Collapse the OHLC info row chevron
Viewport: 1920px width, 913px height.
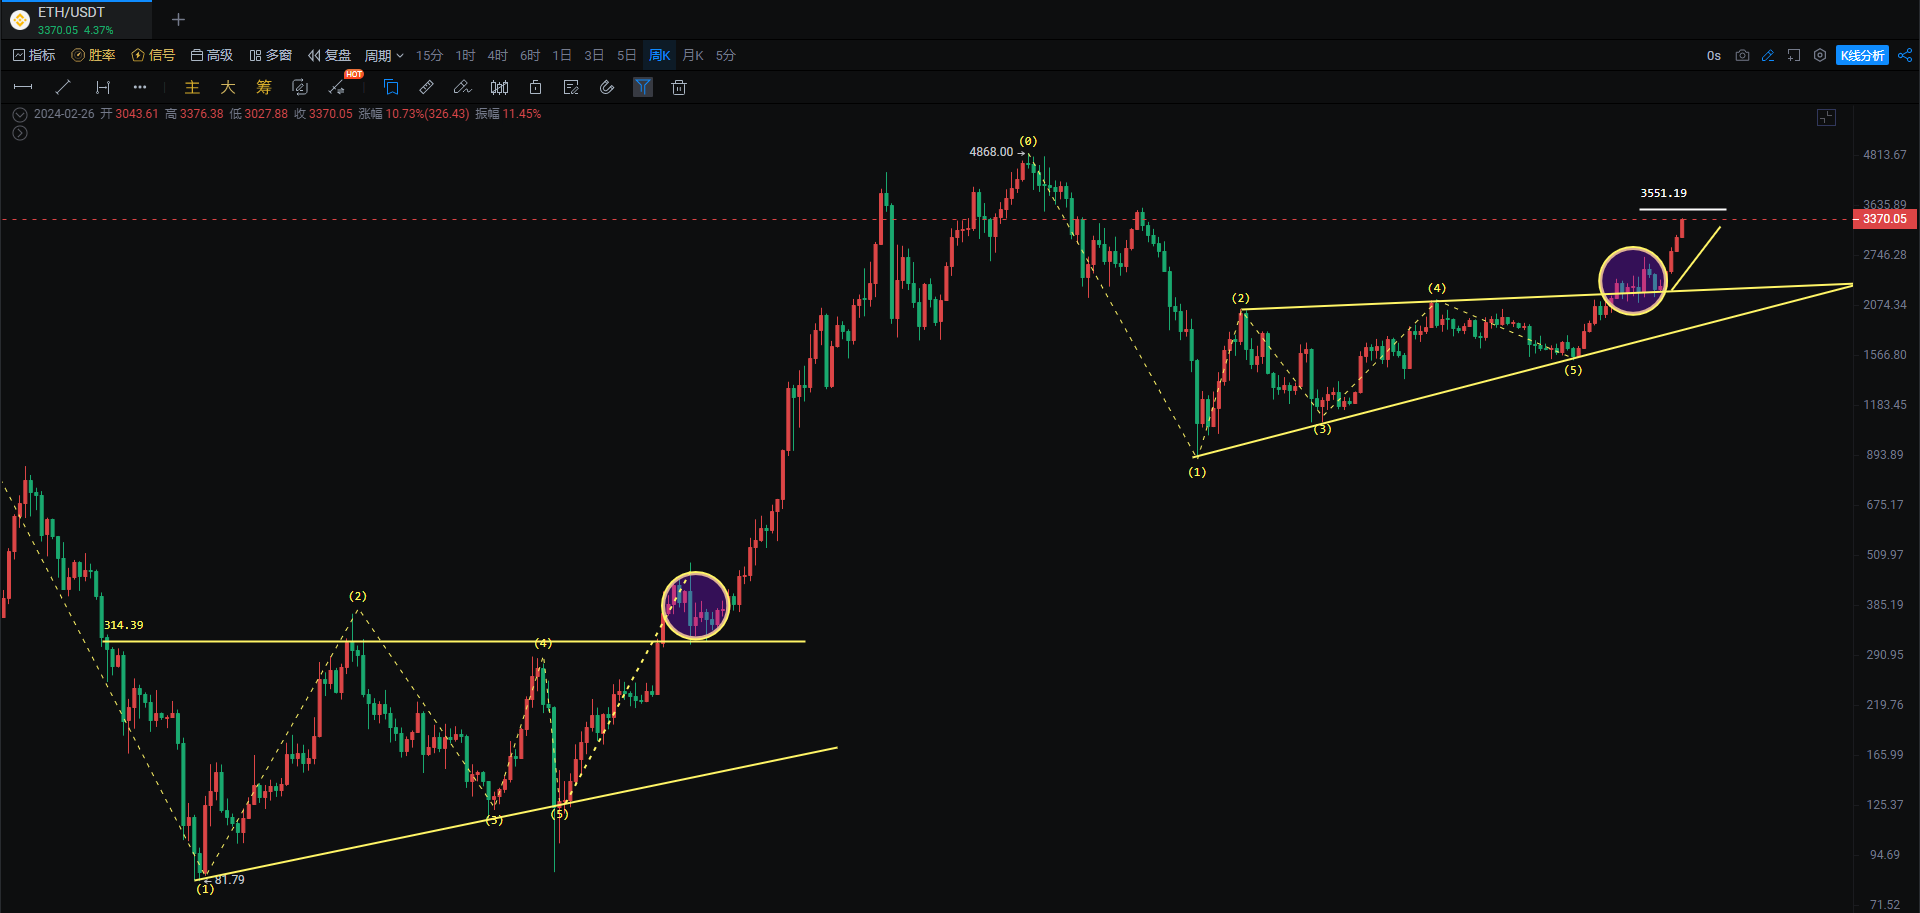tap(20, 115)
